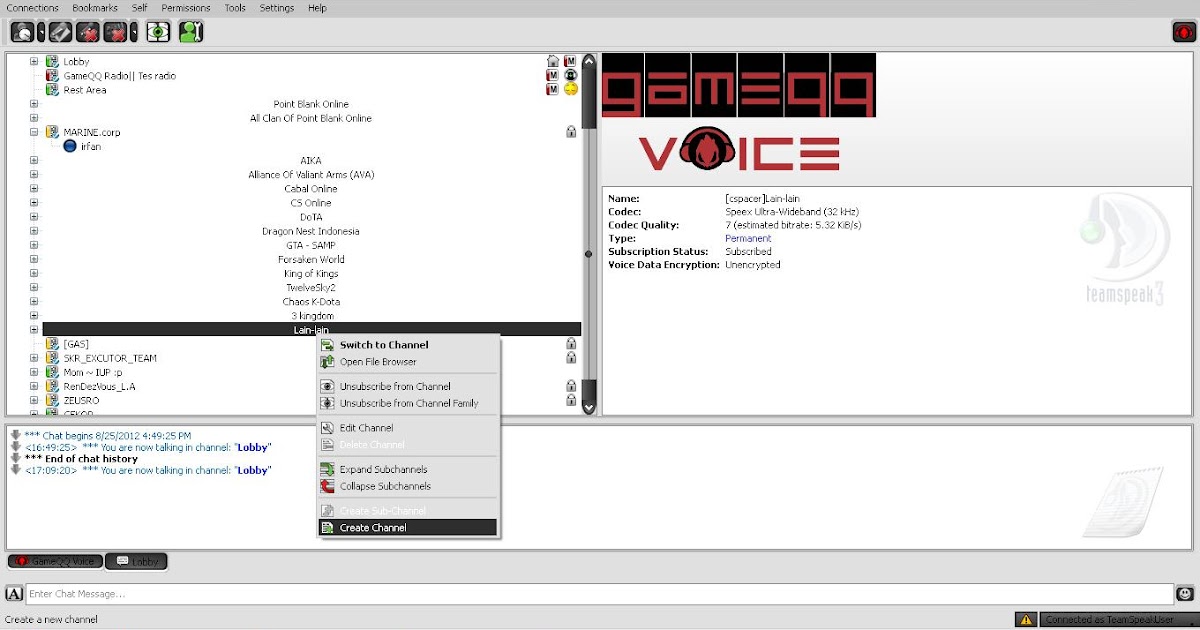
Task: Click the Permanent link in channel info
Action: tap(748, 238)
